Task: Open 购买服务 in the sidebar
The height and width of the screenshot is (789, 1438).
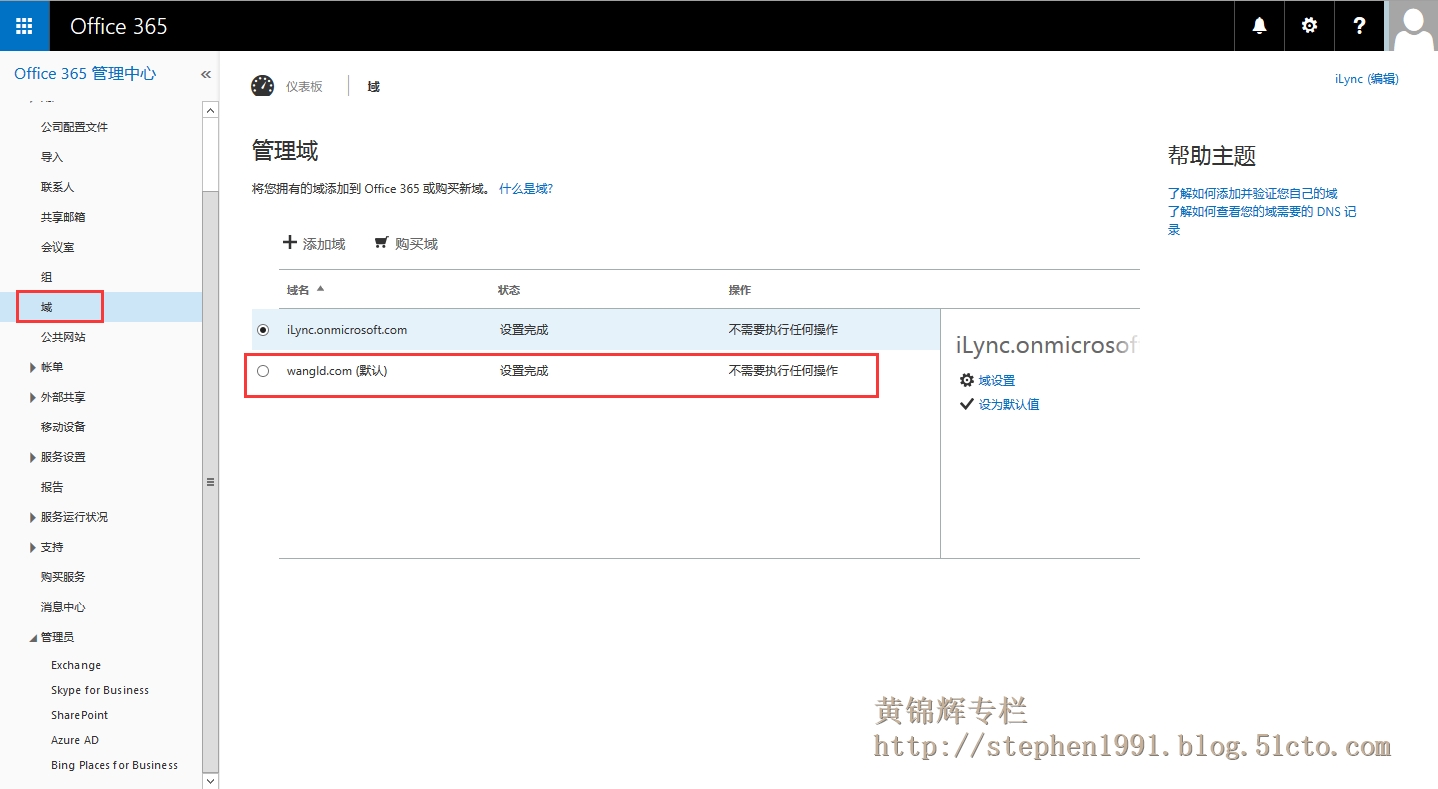Action: coord(63,577)
